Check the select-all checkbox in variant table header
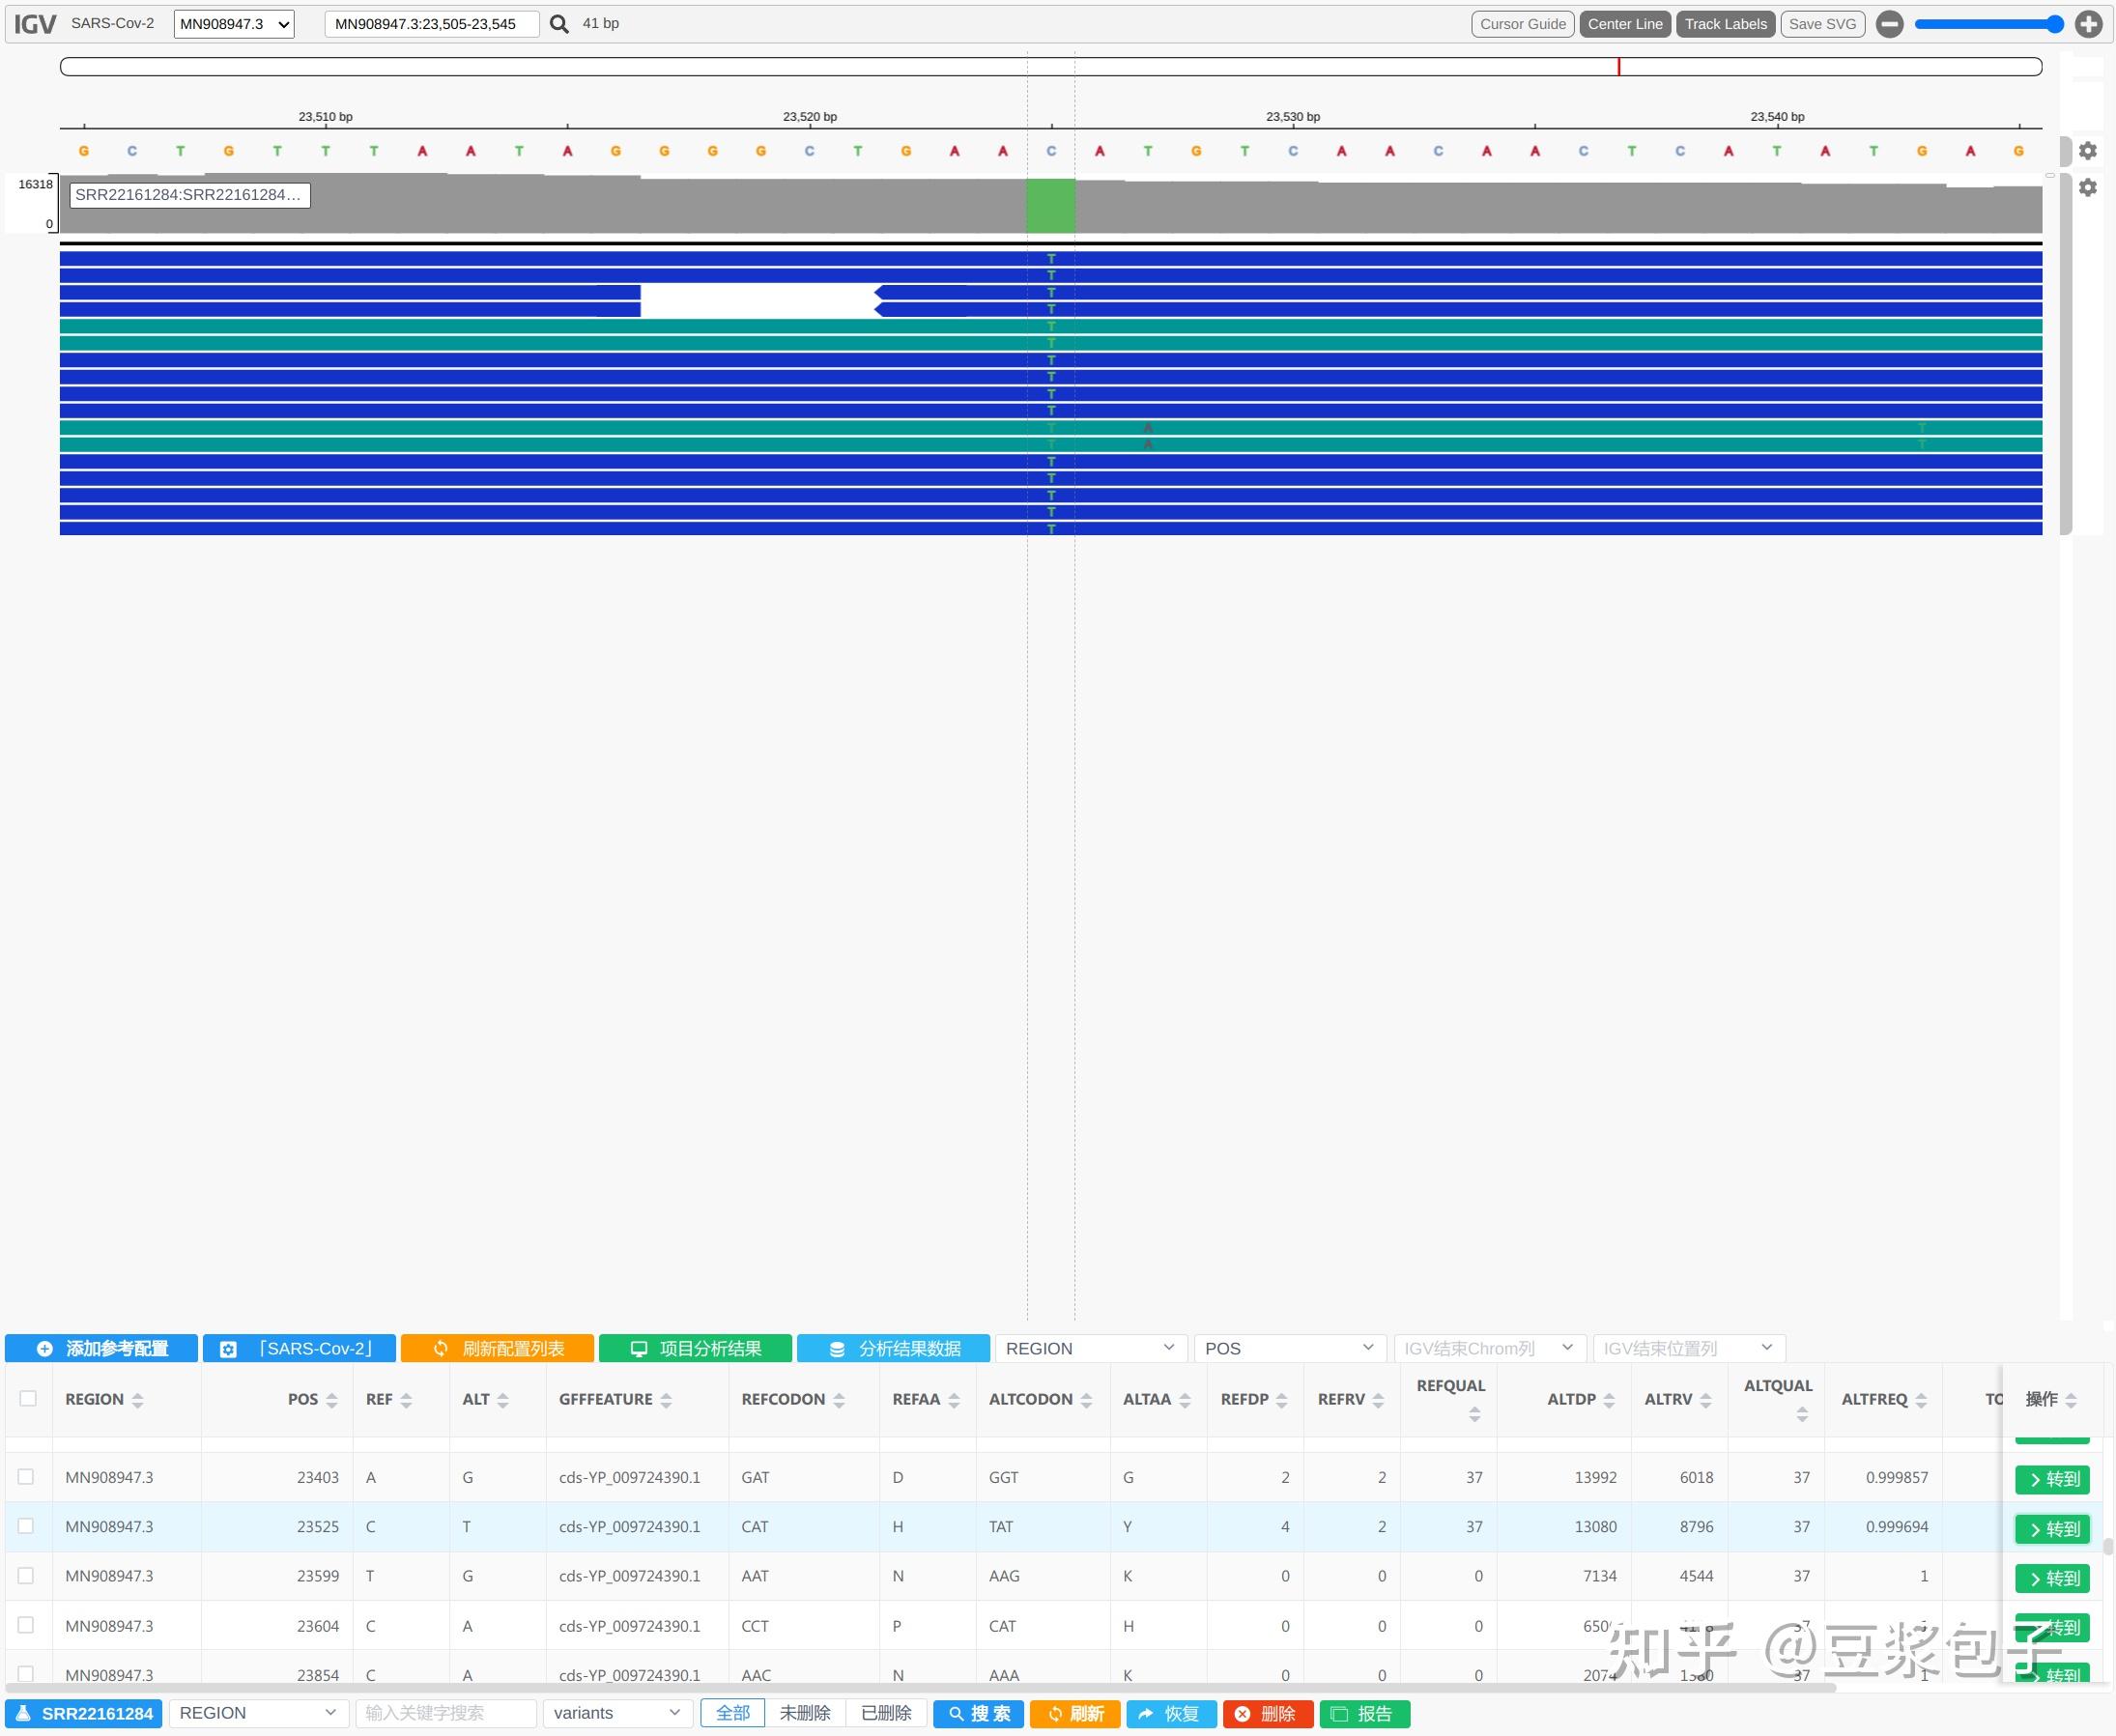 27,1399
